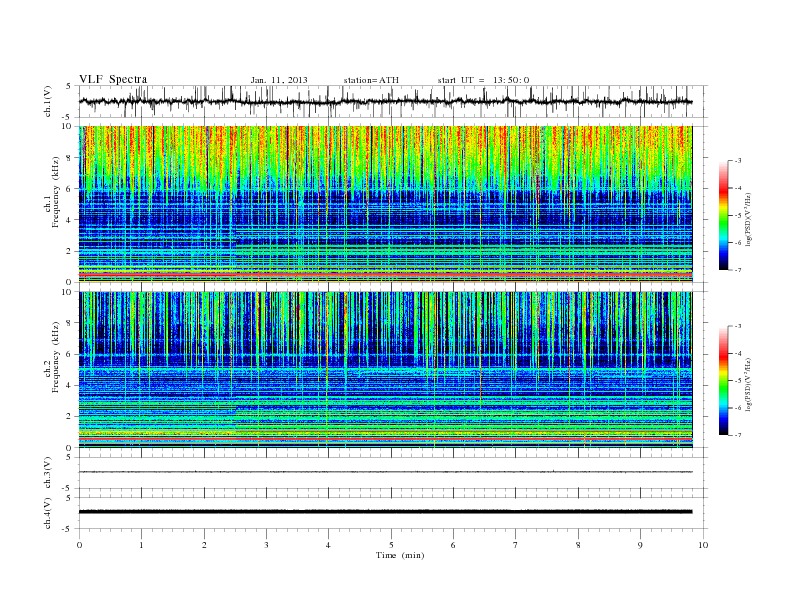Select the ch.4 thick waveform trace

(385, 512)
